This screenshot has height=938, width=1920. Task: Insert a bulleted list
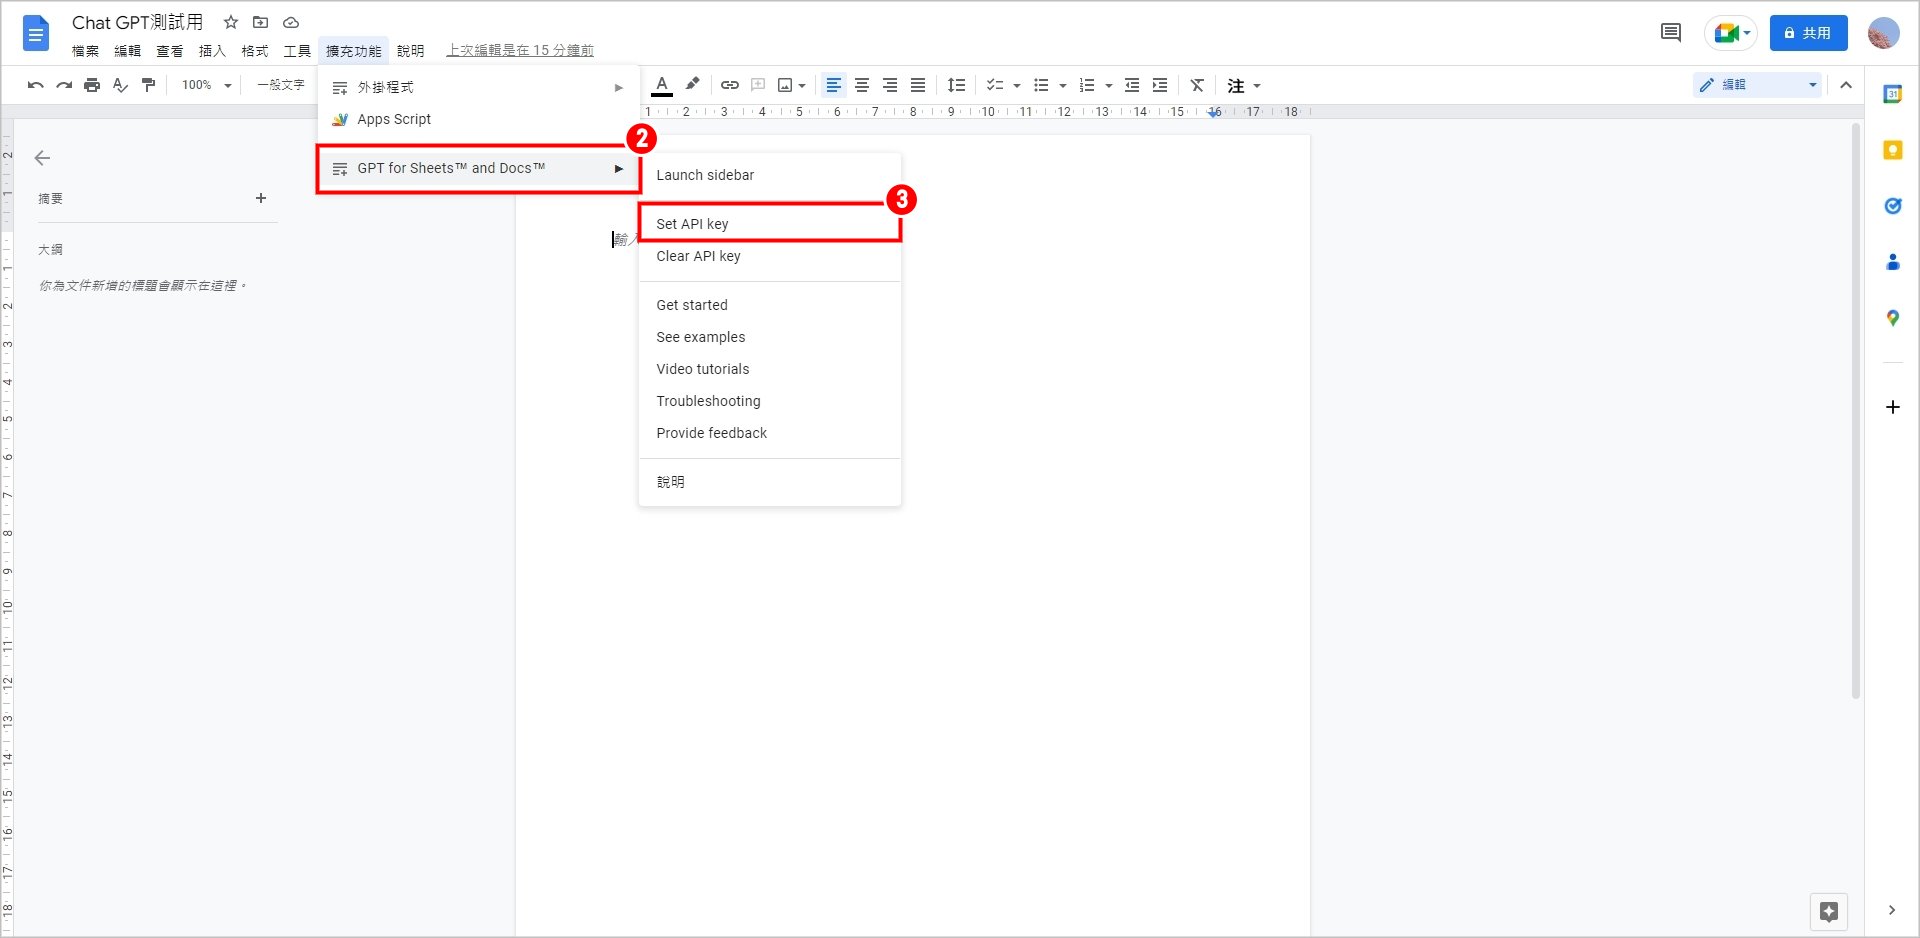click(x=1041, y=85)
